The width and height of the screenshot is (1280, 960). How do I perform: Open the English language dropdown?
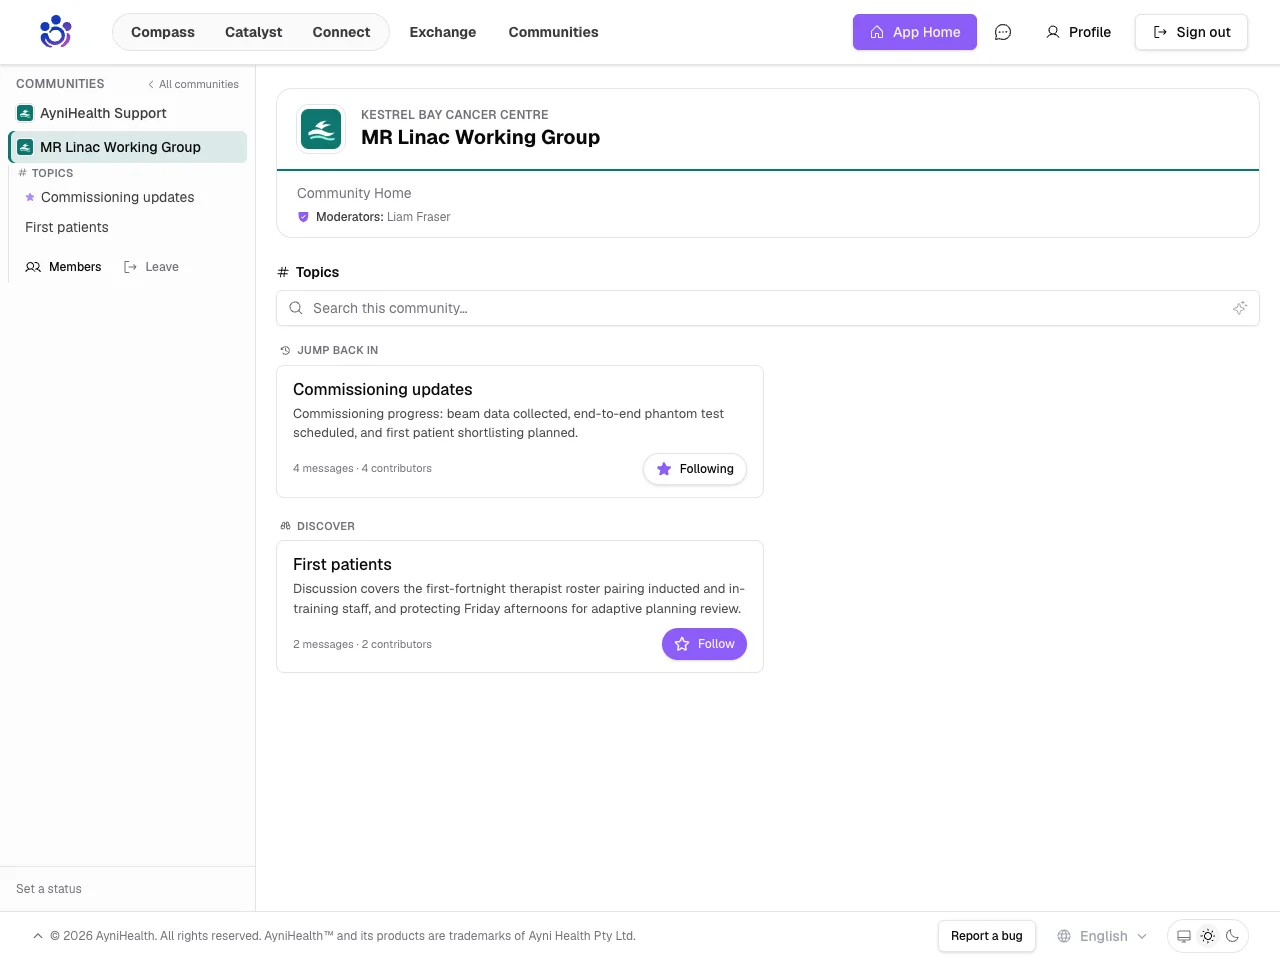(x=1102, y=936)
